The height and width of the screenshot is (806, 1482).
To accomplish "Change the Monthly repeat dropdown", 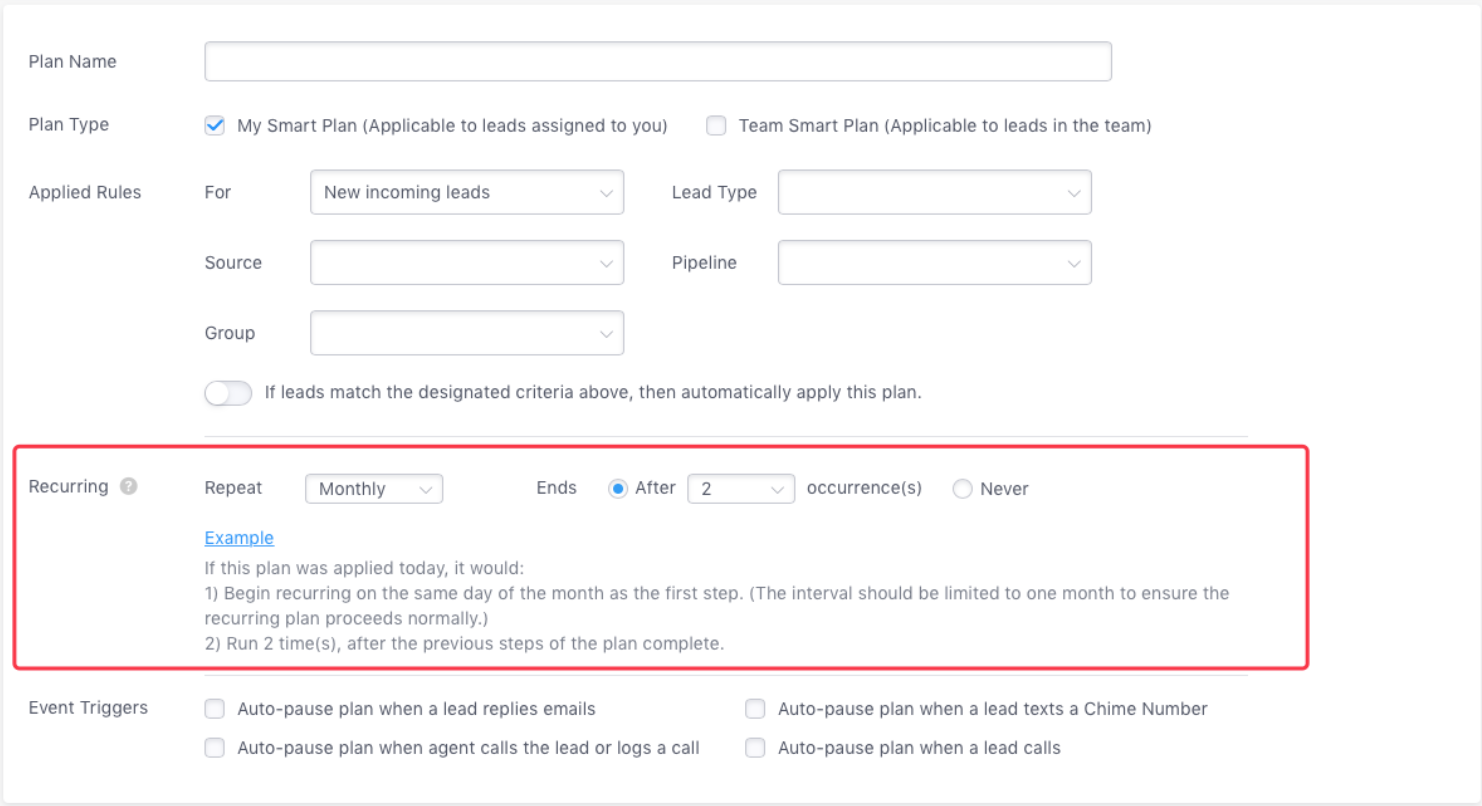I will [374, 489].
